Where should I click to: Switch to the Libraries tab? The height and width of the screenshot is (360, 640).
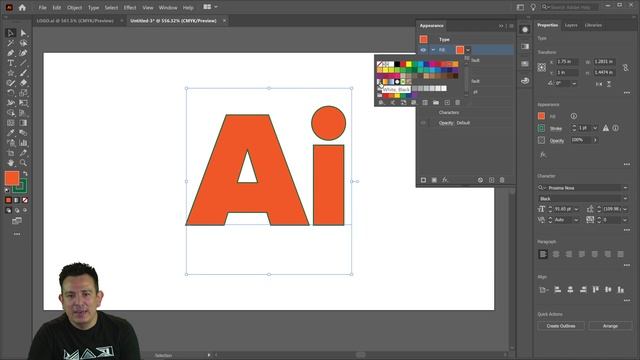tap(593, 25)
